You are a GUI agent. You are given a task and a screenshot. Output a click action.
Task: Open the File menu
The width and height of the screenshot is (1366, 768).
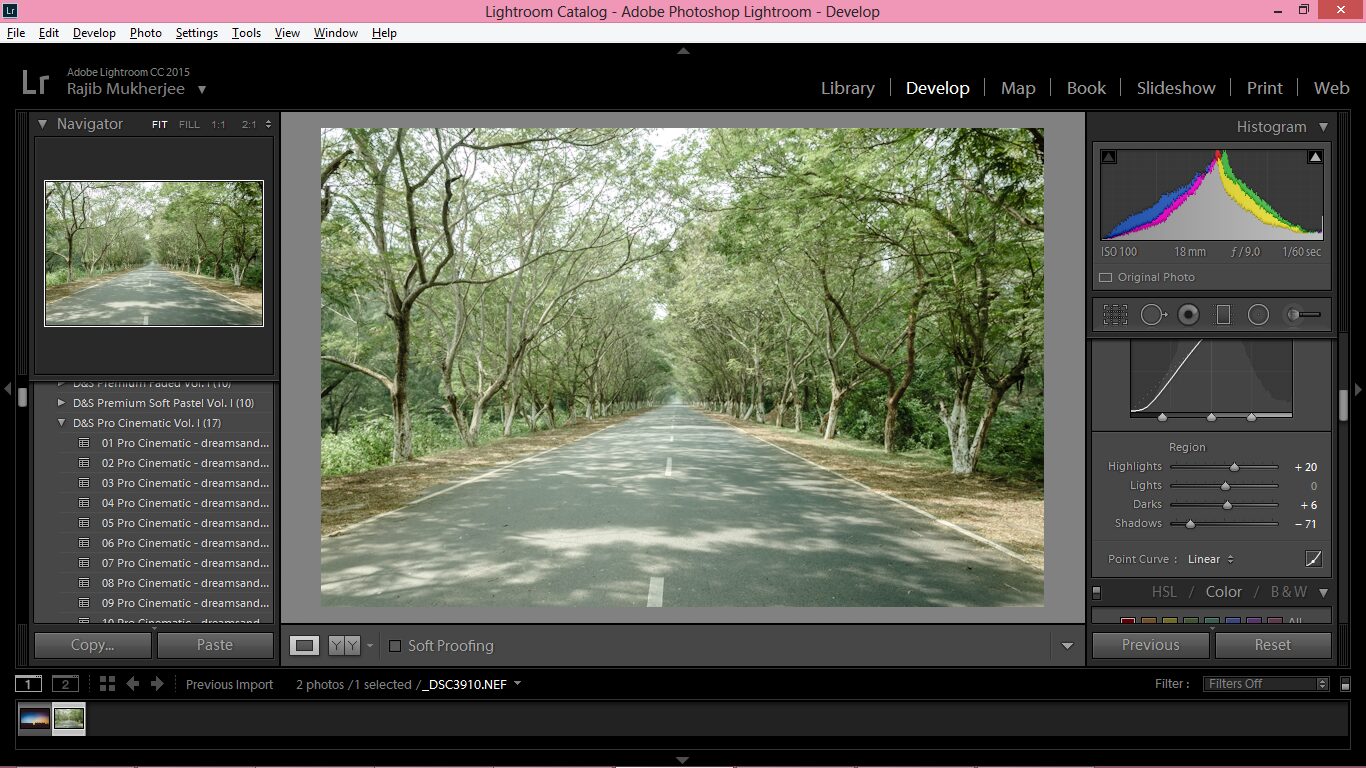pos(16,33)
